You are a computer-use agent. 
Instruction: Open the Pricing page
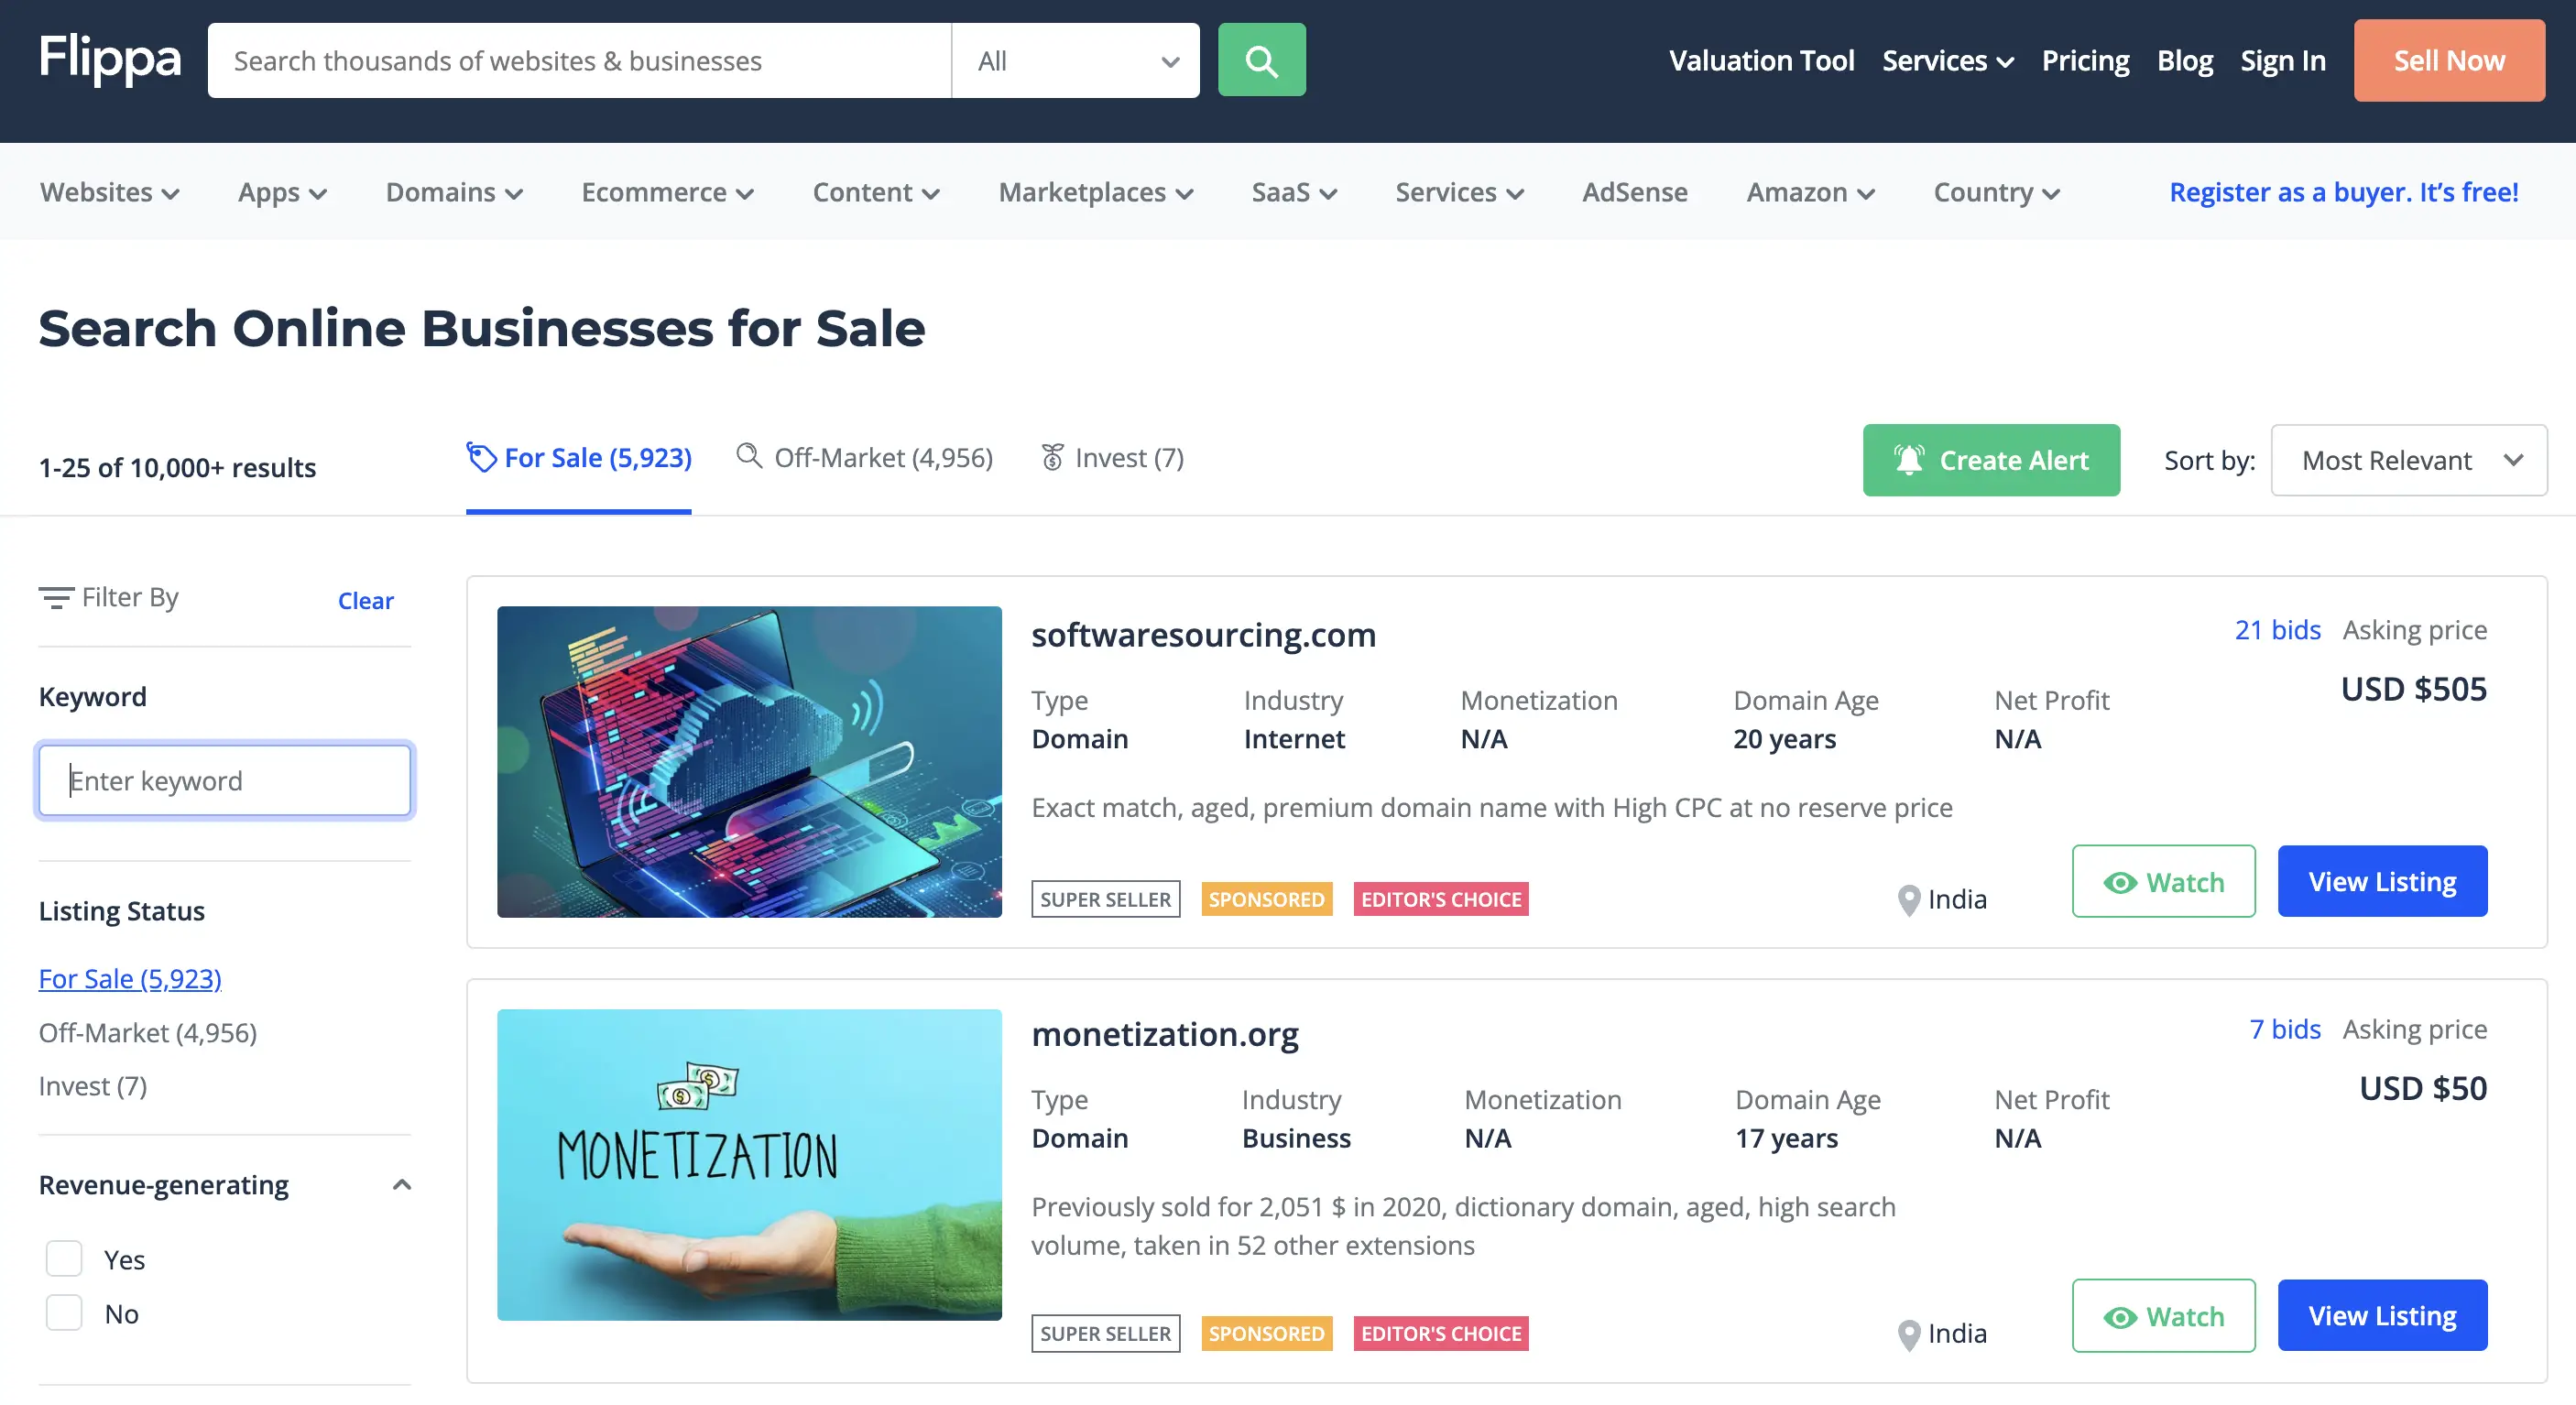click(x=2085, y=60)
